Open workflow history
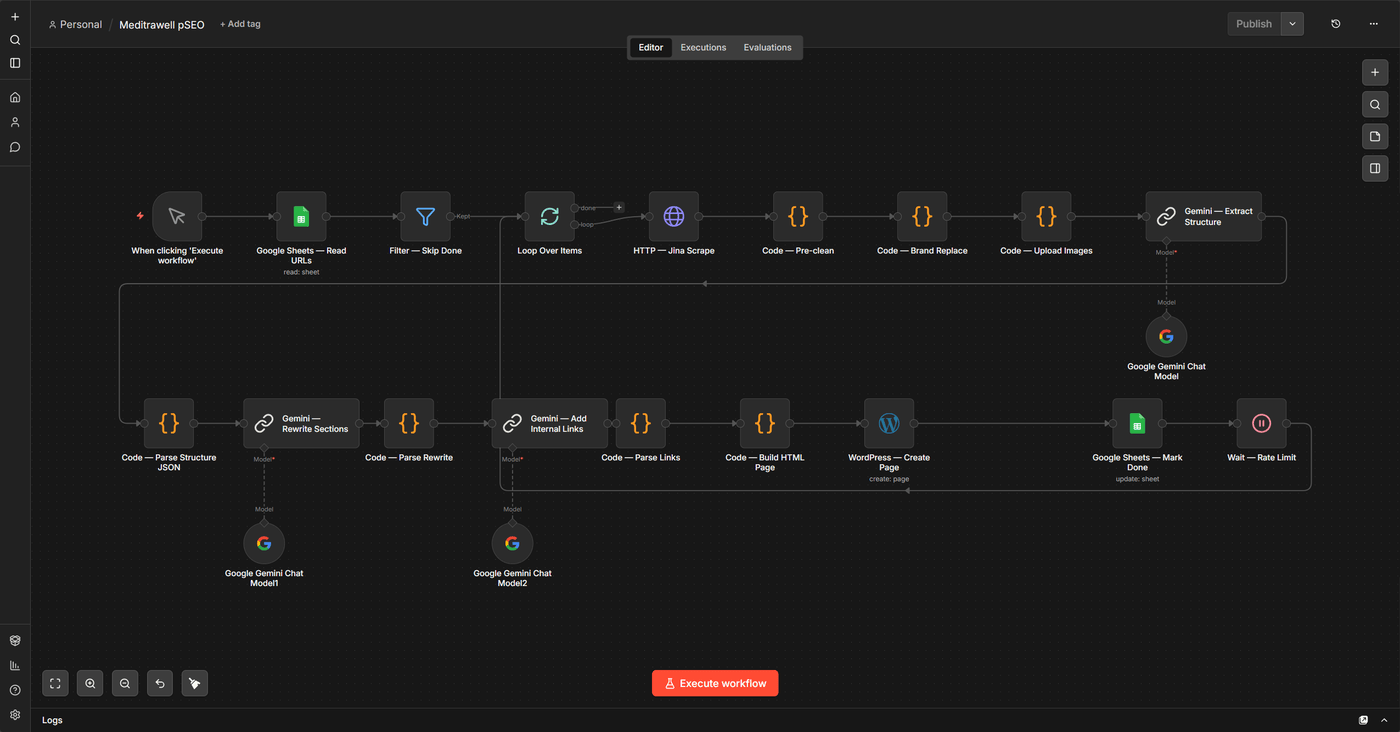 pyautogui.click(x=1336, y=24)
